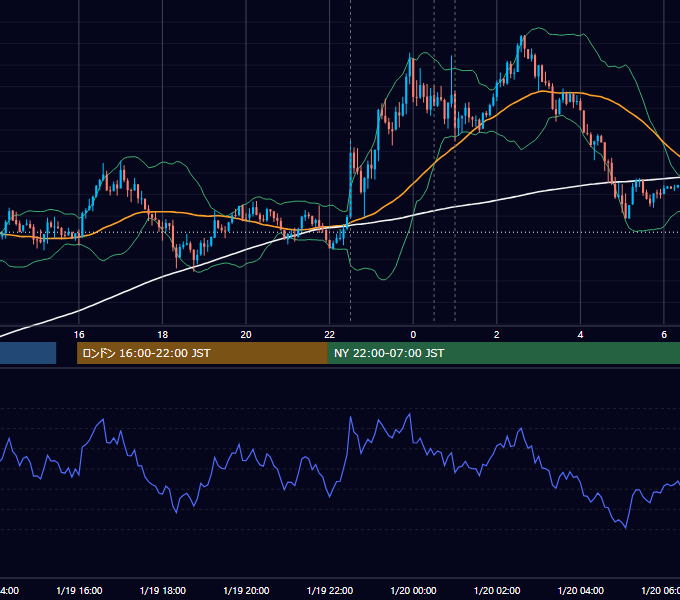
Task: Click the ロンドン 16:00-22:00 JST session bar
Action: 202,353
